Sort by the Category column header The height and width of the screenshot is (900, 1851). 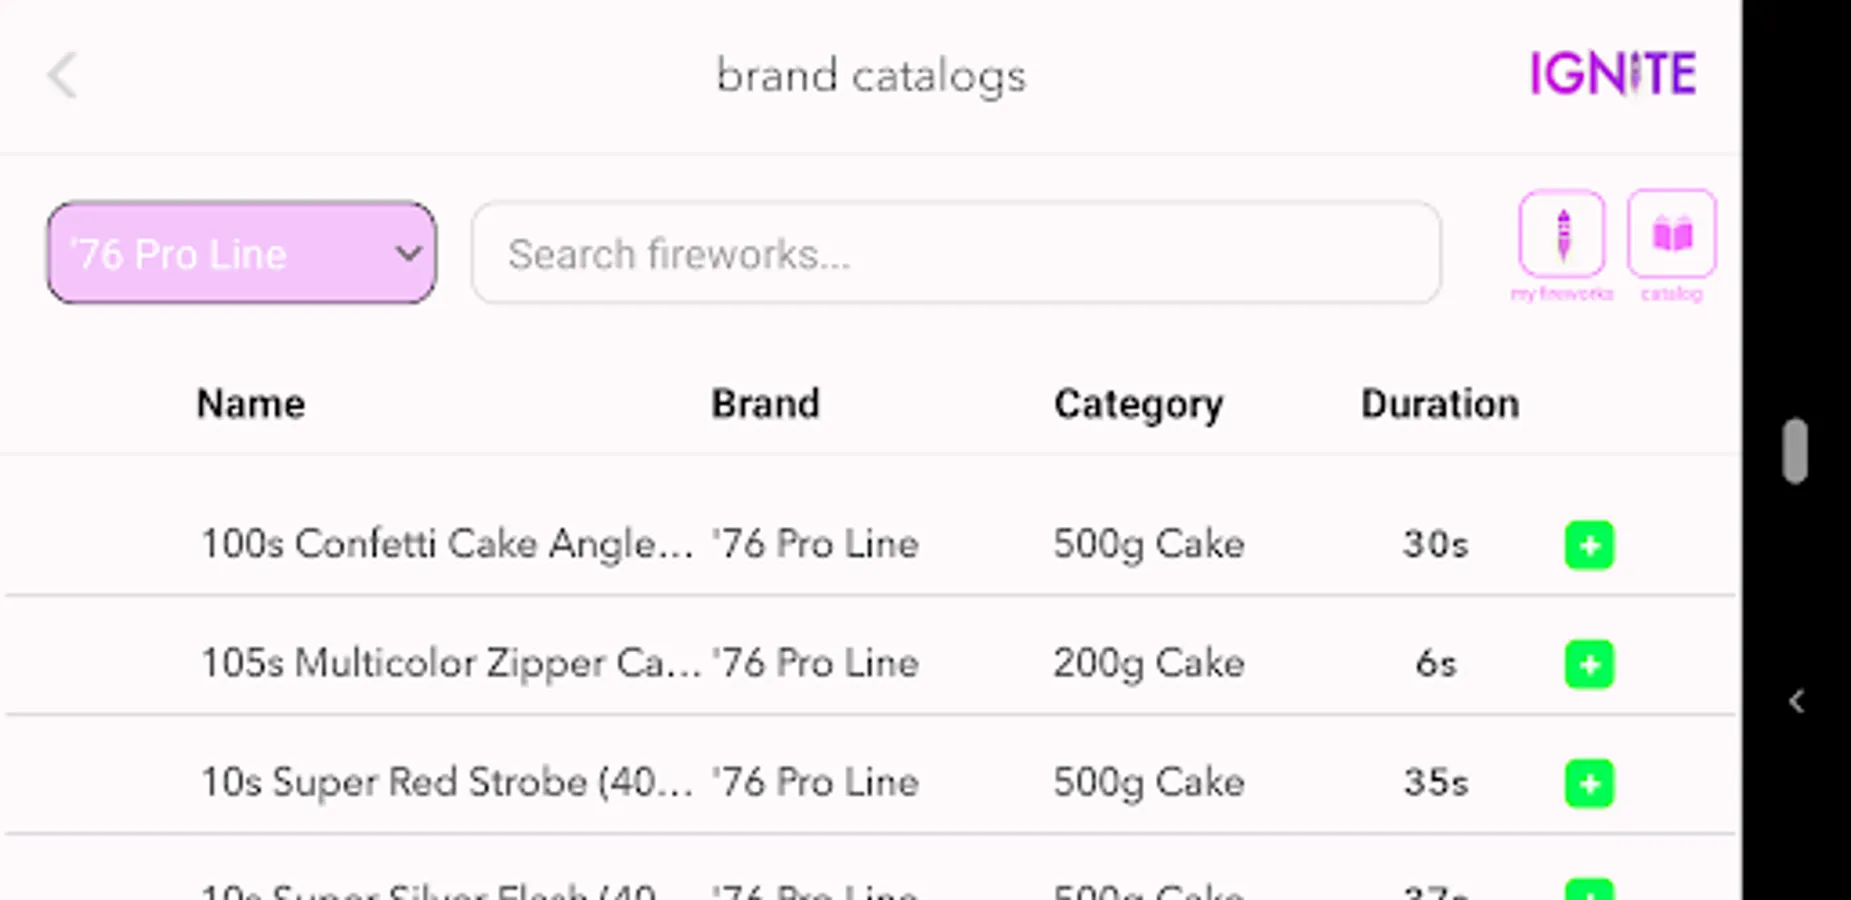click(x=1138, y=404)
